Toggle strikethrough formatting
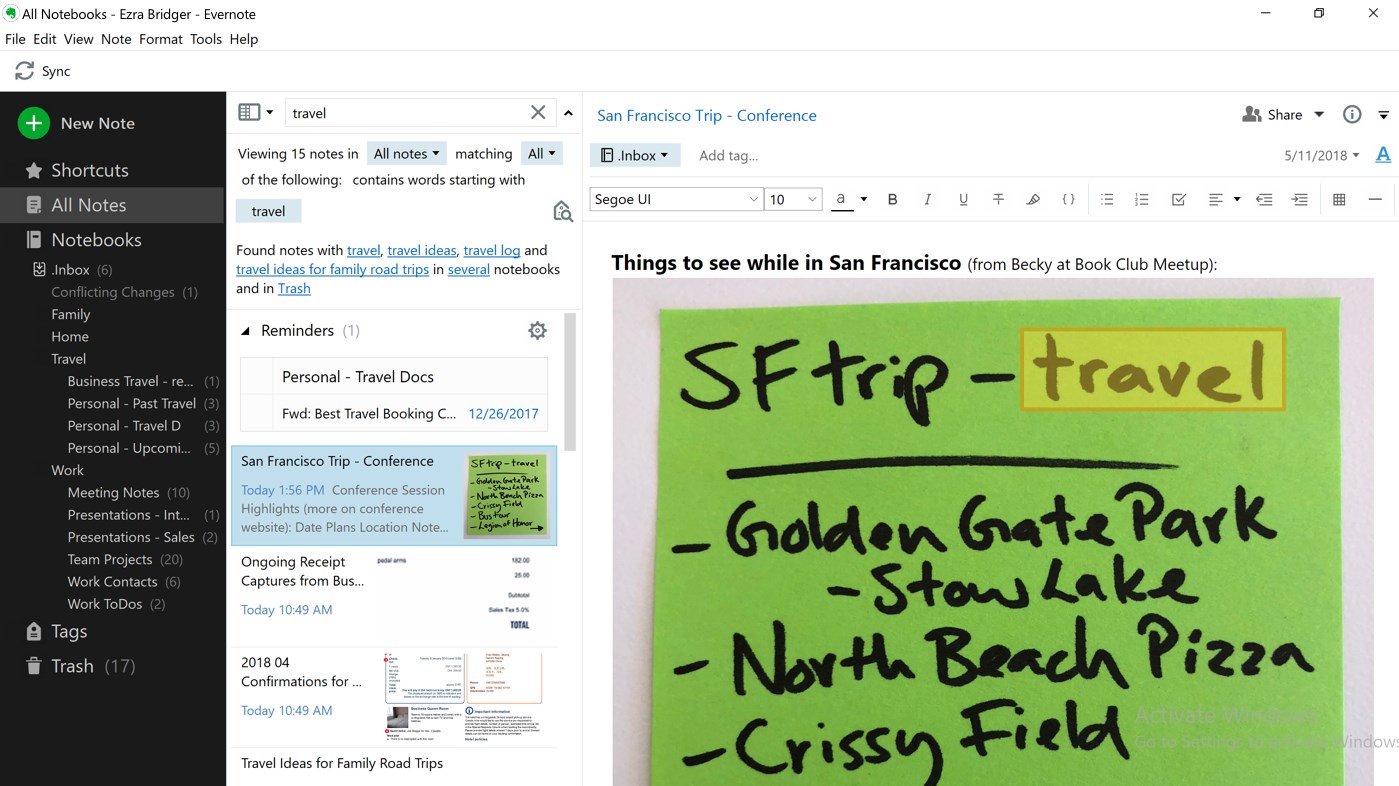Screen dimensions: 1399x786 [x=998, y=200]
